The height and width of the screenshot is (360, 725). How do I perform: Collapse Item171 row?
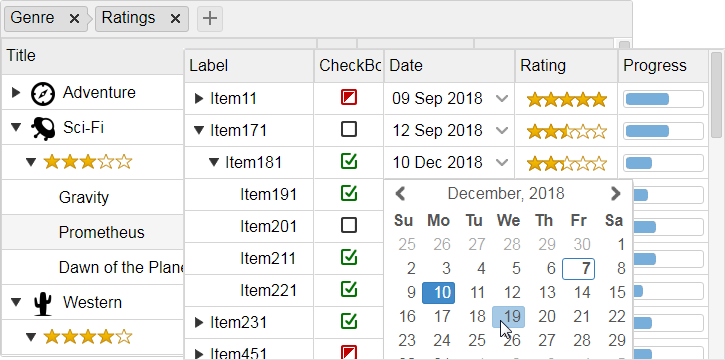tap(199, 131)
